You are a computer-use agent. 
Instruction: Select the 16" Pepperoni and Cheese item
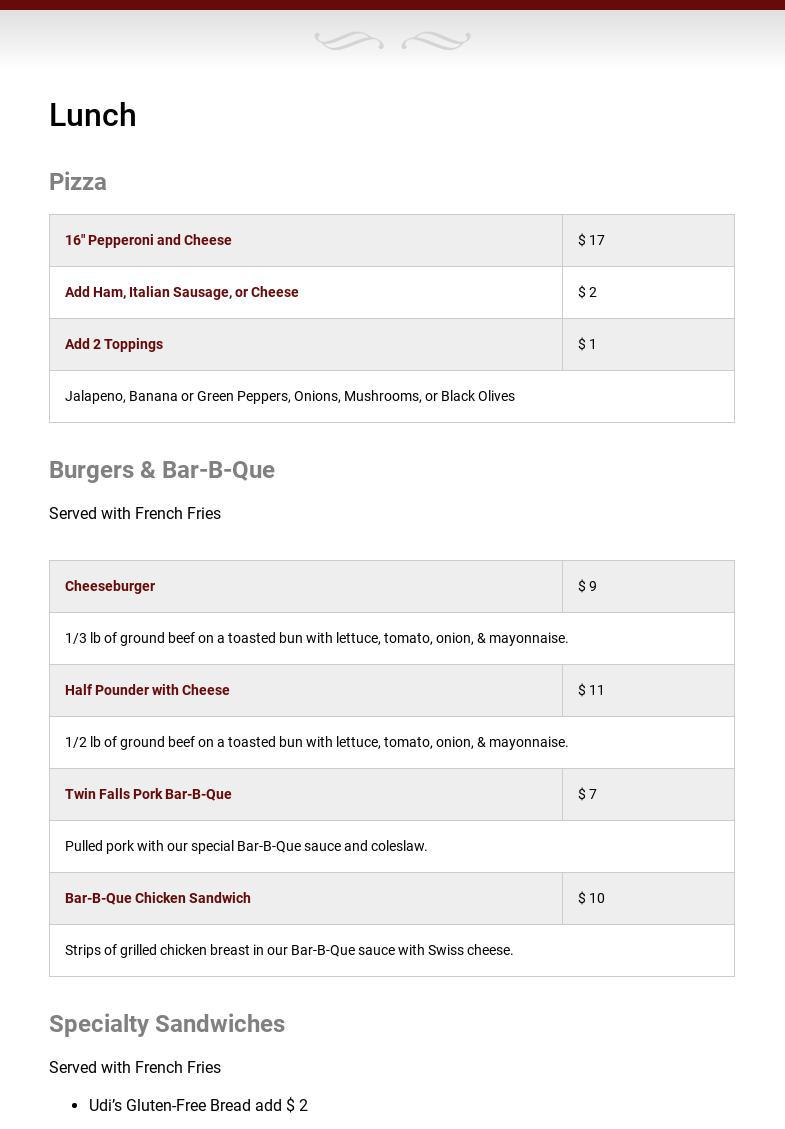click(x=148, y=240)
